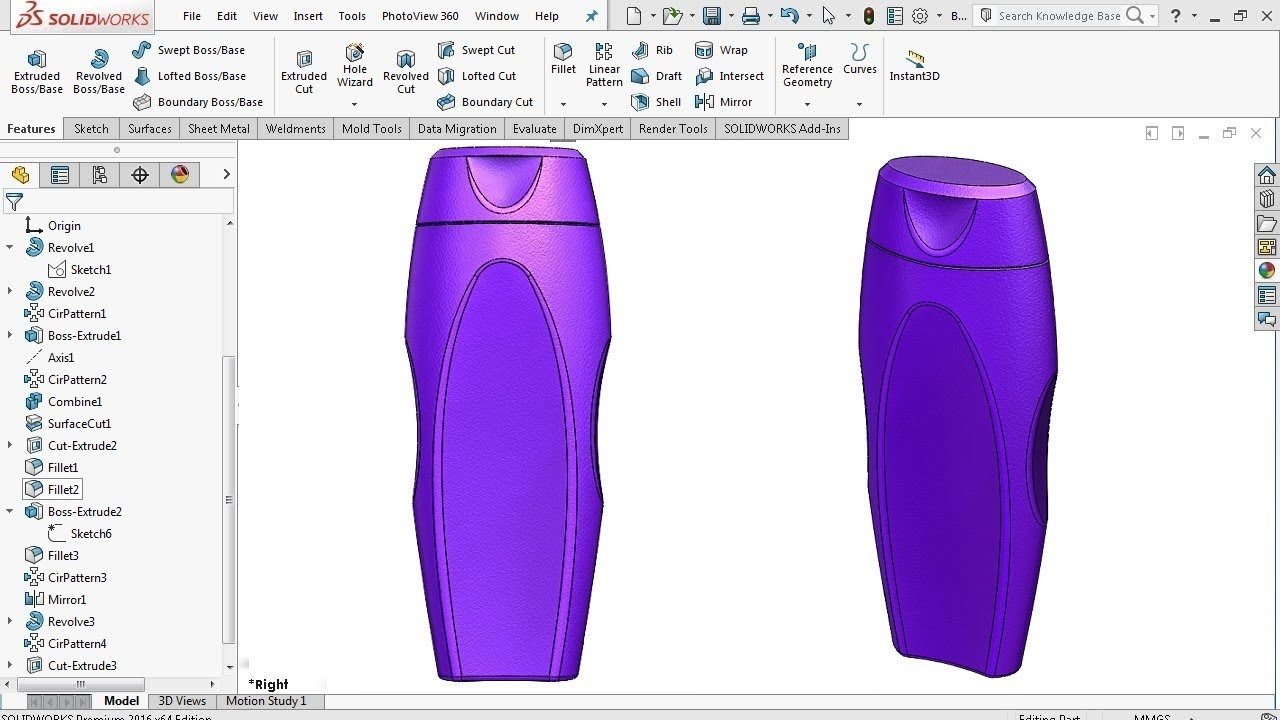The height and width of the screenshot is (720, 1280).
Task: Open the PhotoView 360 menu
Action: click(x=420, y=16)
